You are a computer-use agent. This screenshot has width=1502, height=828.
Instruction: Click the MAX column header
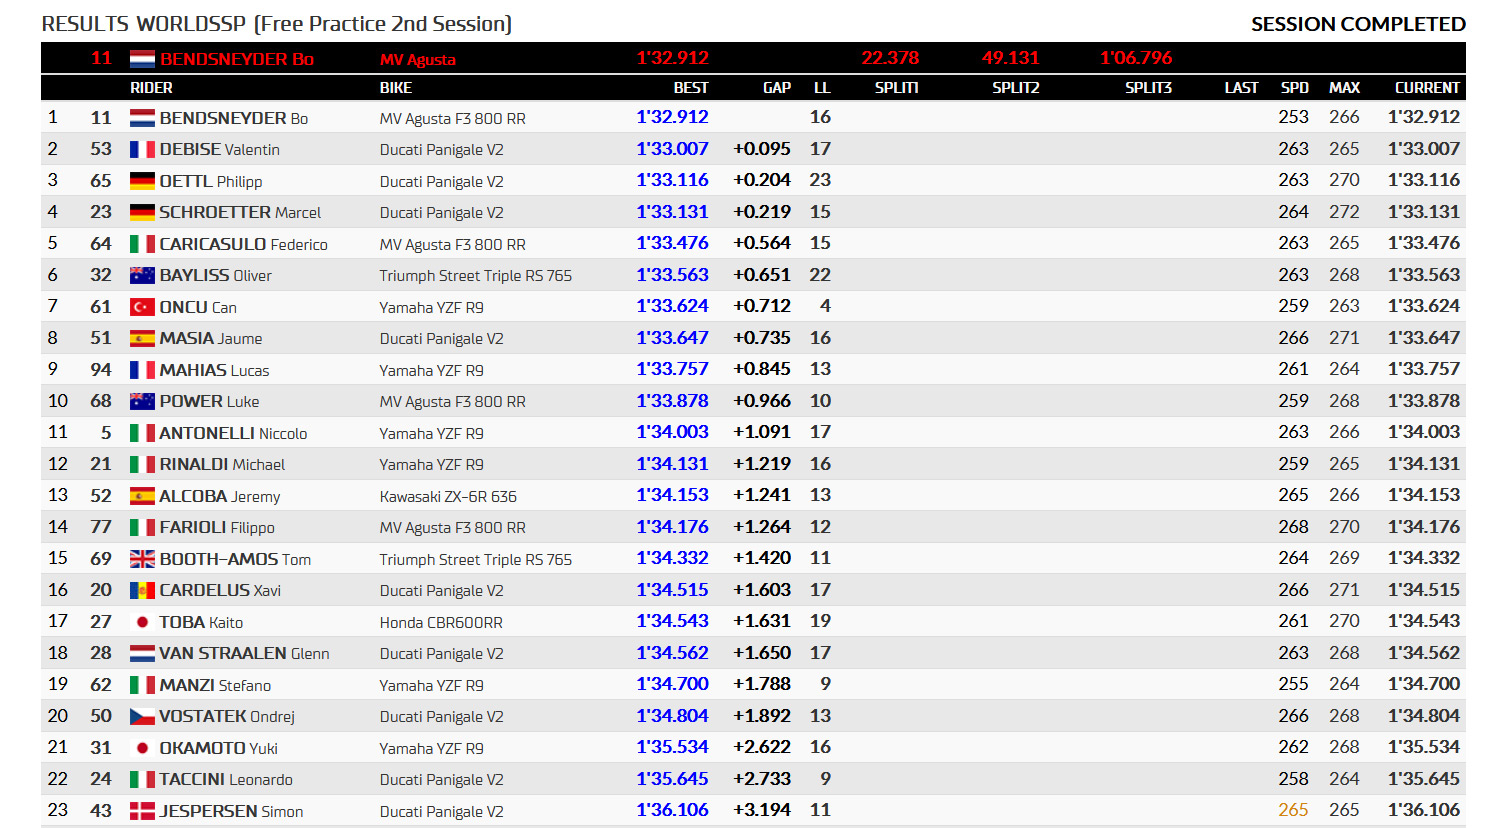tap(1344, 88)
